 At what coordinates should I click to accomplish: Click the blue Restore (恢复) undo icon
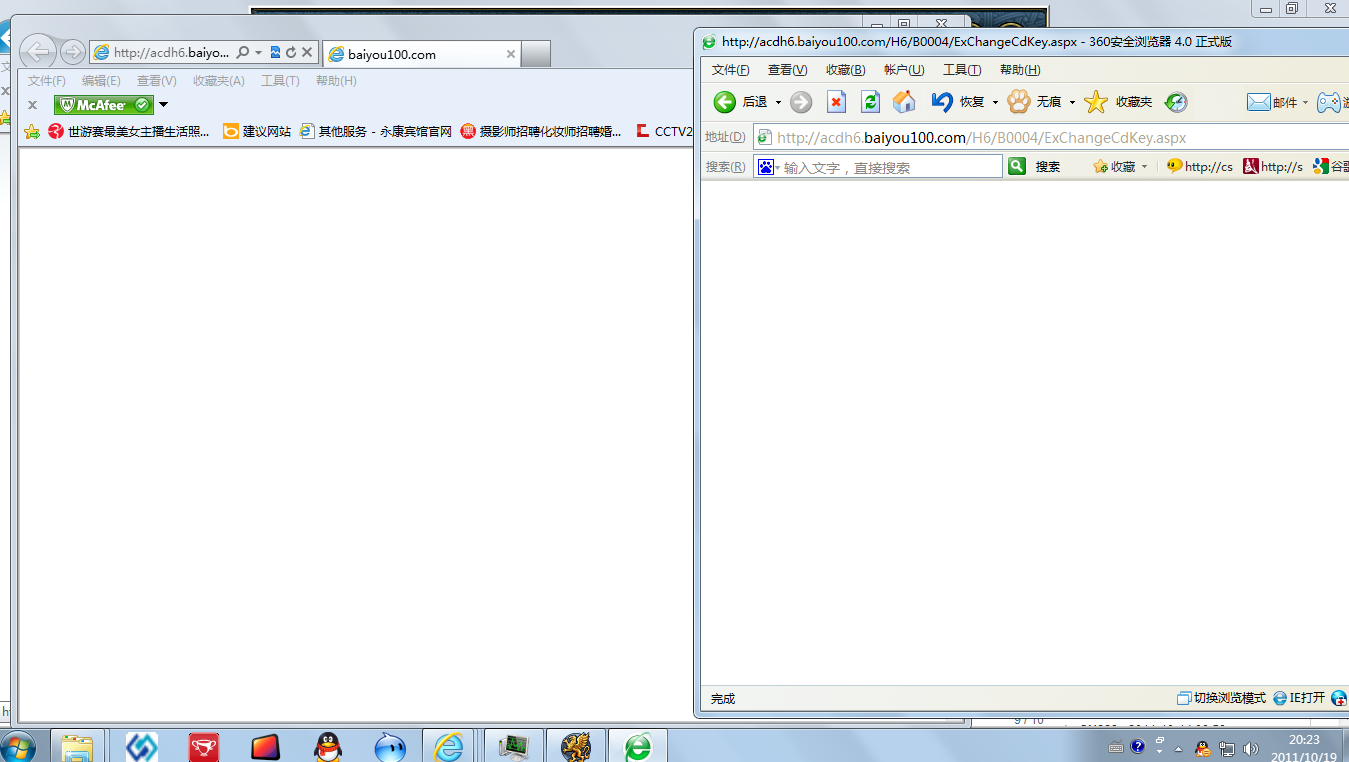[942, 102]
